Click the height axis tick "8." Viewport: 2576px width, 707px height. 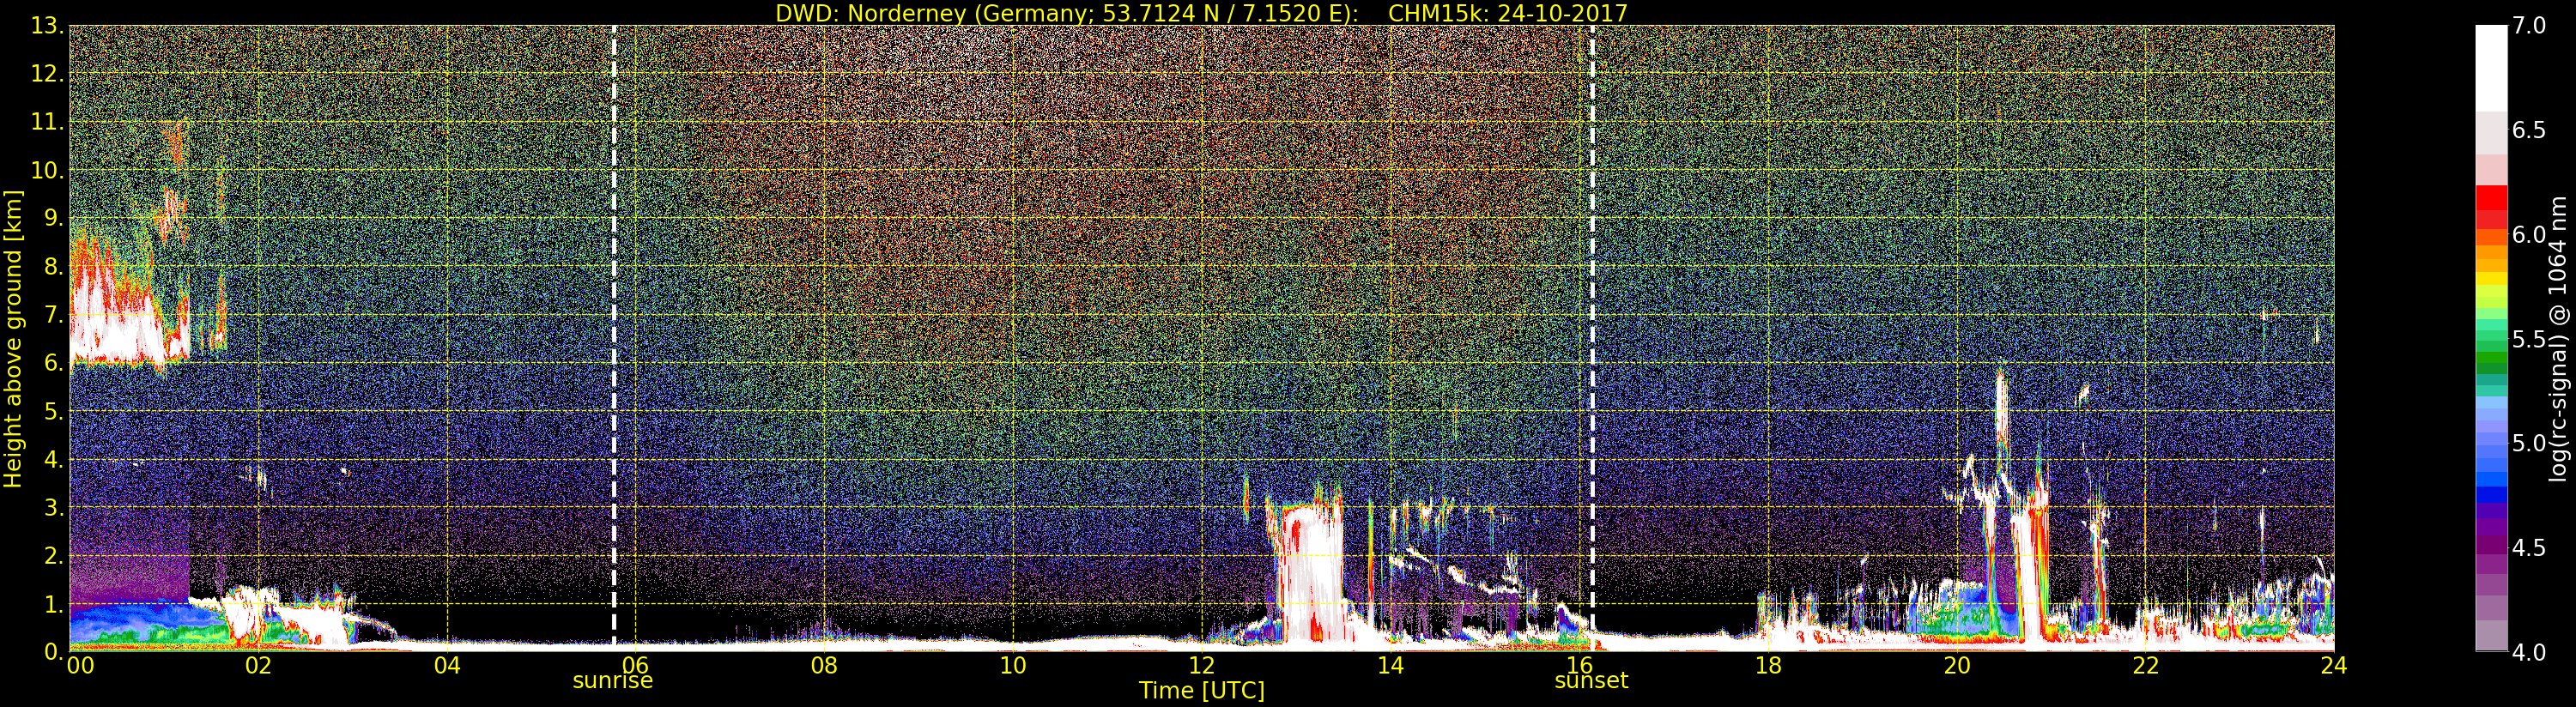point(54,266)
